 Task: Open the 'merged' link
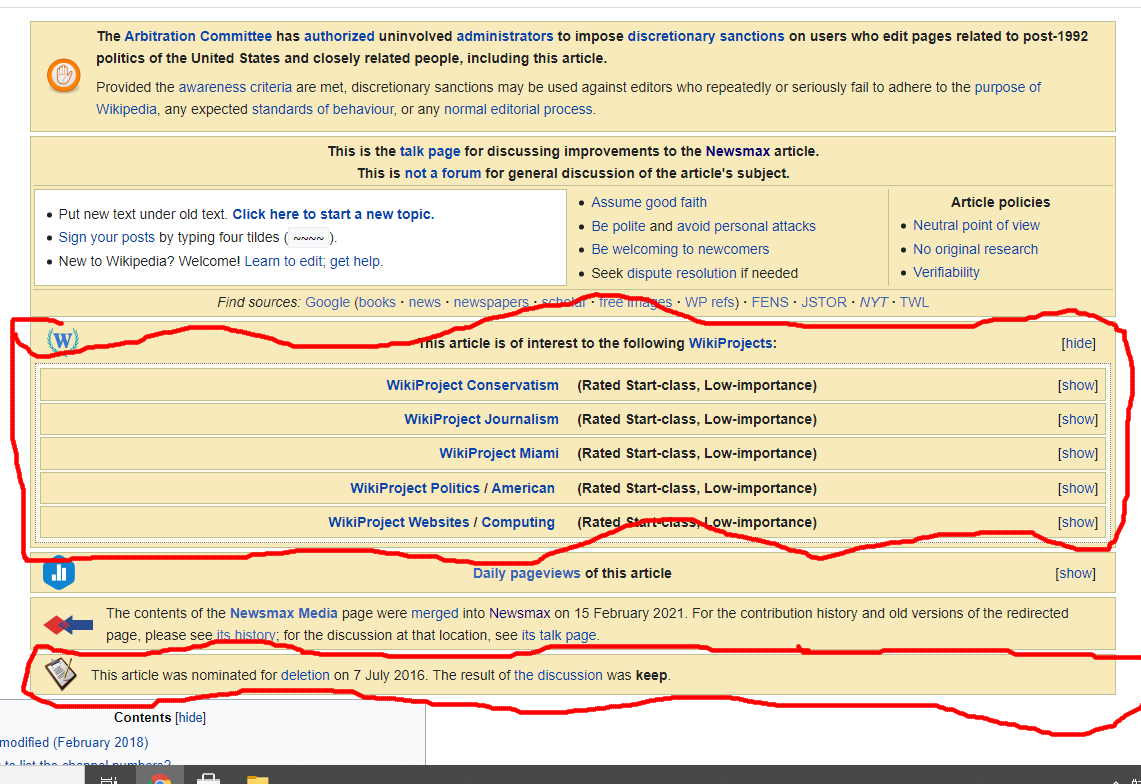[x=434, y=614]
